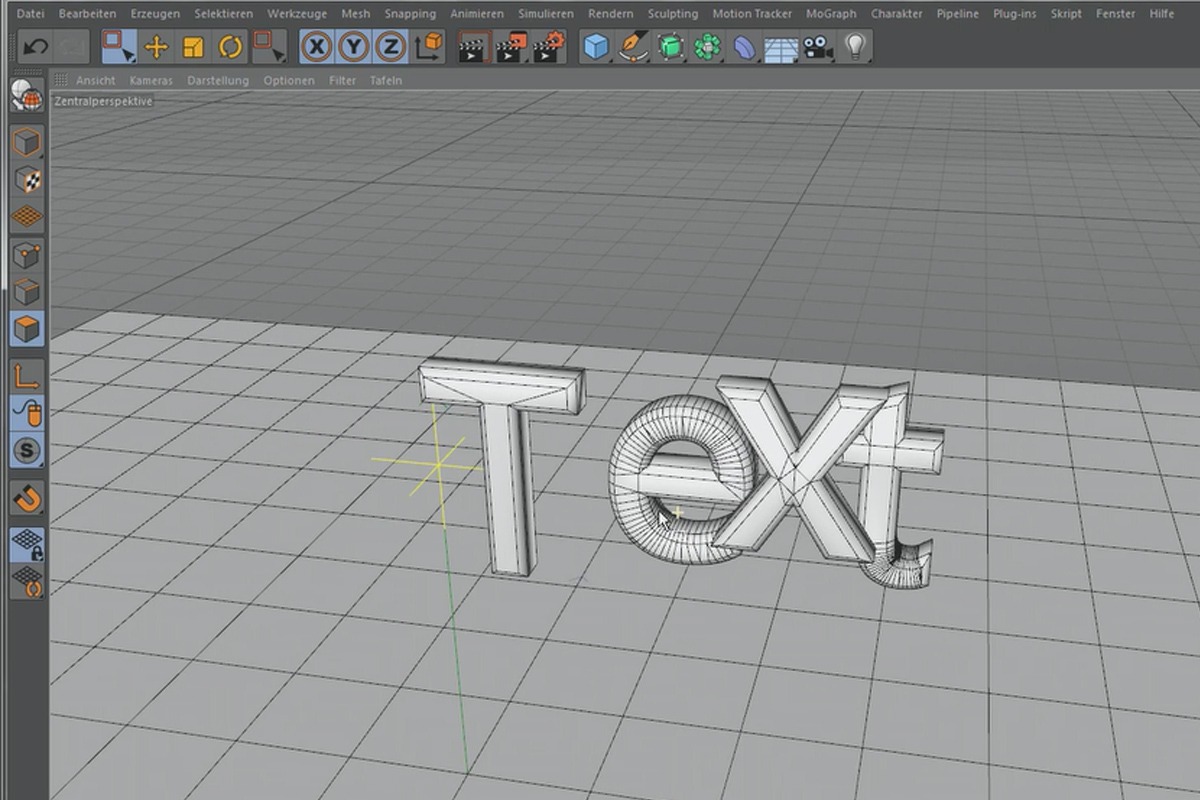The width and height of the screenshot is (1200, 800).
Task: Open the spline pen tools palette
Action: [634, 46]
